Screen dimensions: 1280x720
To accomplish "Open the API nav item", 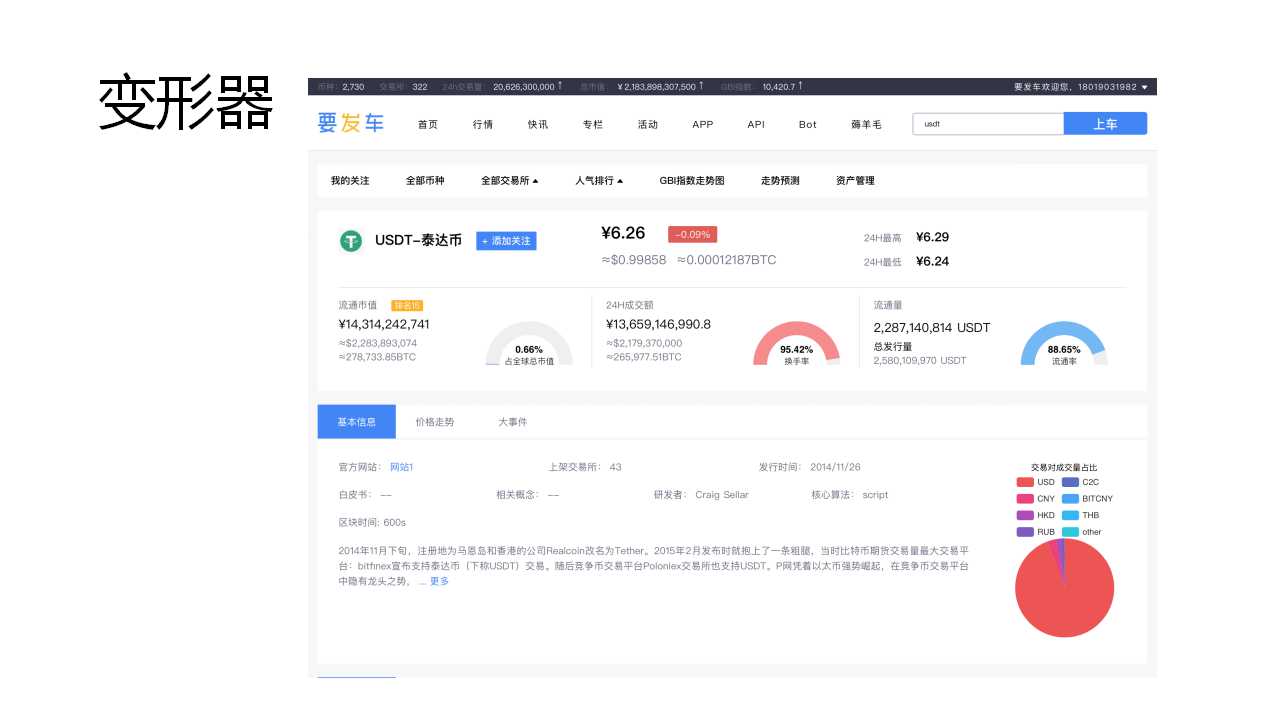I will (756, 124).
